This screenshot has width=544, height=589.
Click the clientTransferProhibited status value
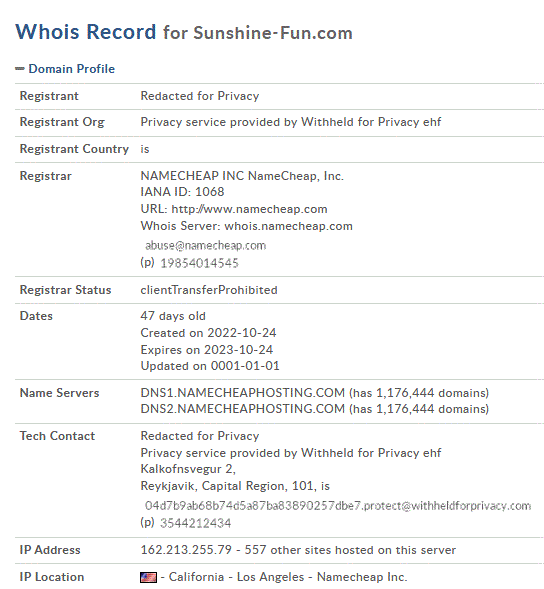click(209, 290)
